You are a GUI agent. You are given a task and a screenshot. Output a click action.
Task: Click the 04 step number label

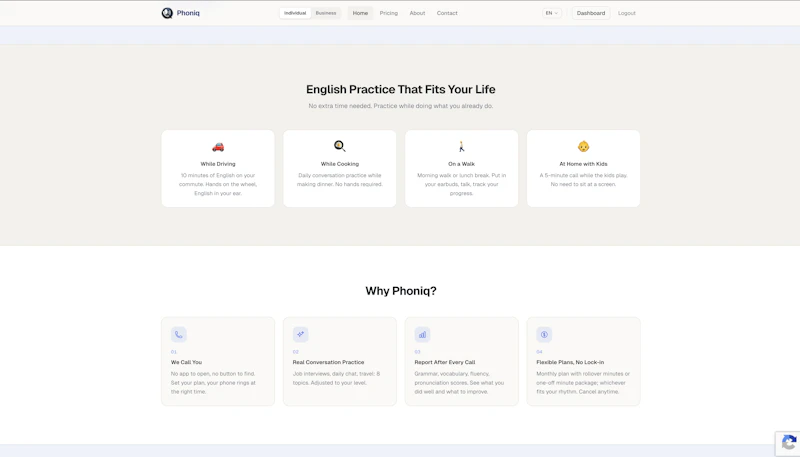[x=539, y=352]
